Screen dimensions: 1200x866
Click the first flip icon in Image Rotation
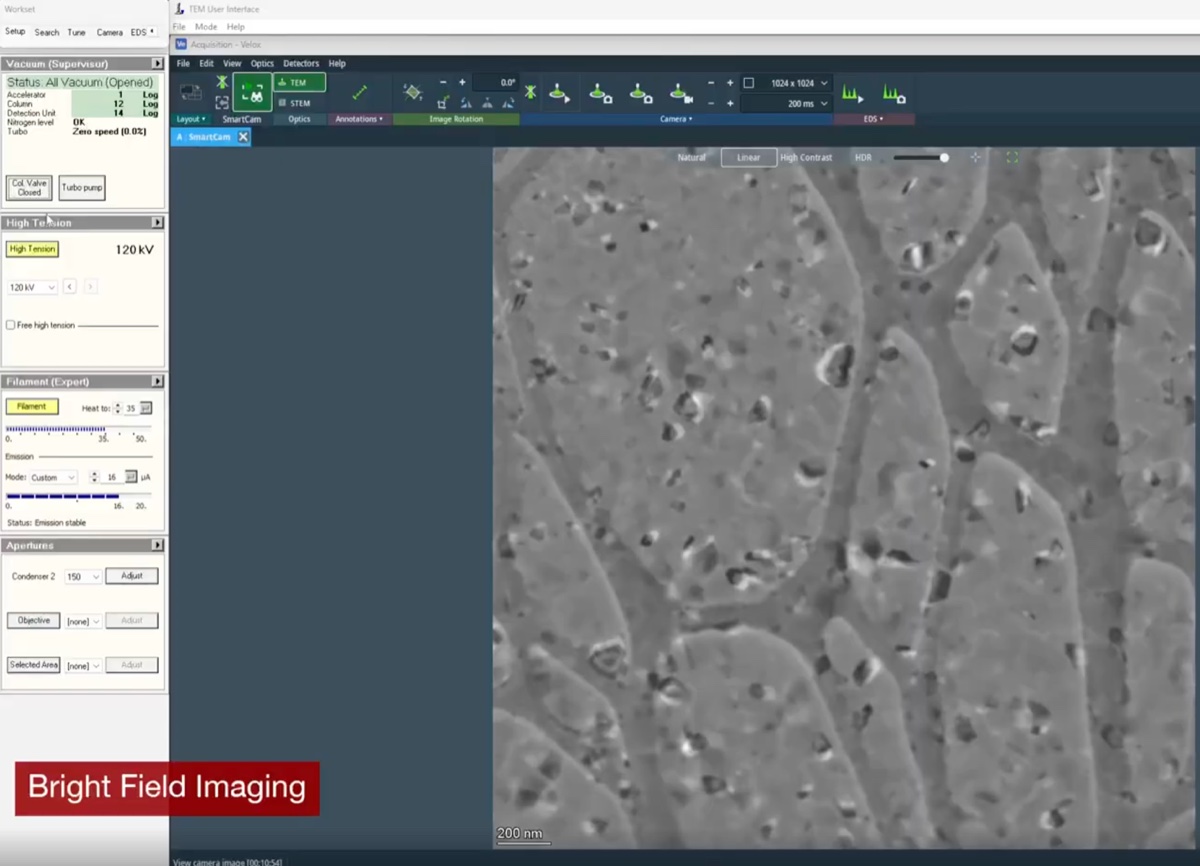[x=466, y=102]
